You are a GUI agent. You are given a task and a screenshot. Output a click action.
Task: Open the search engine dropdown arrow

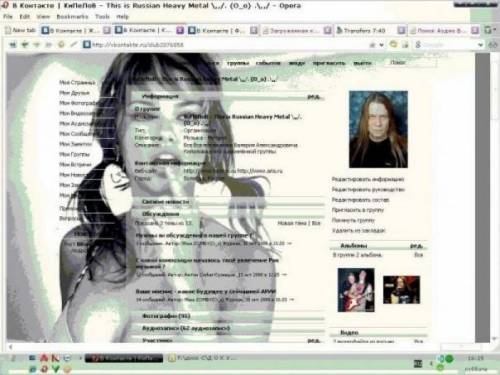(x=480, y=45)
